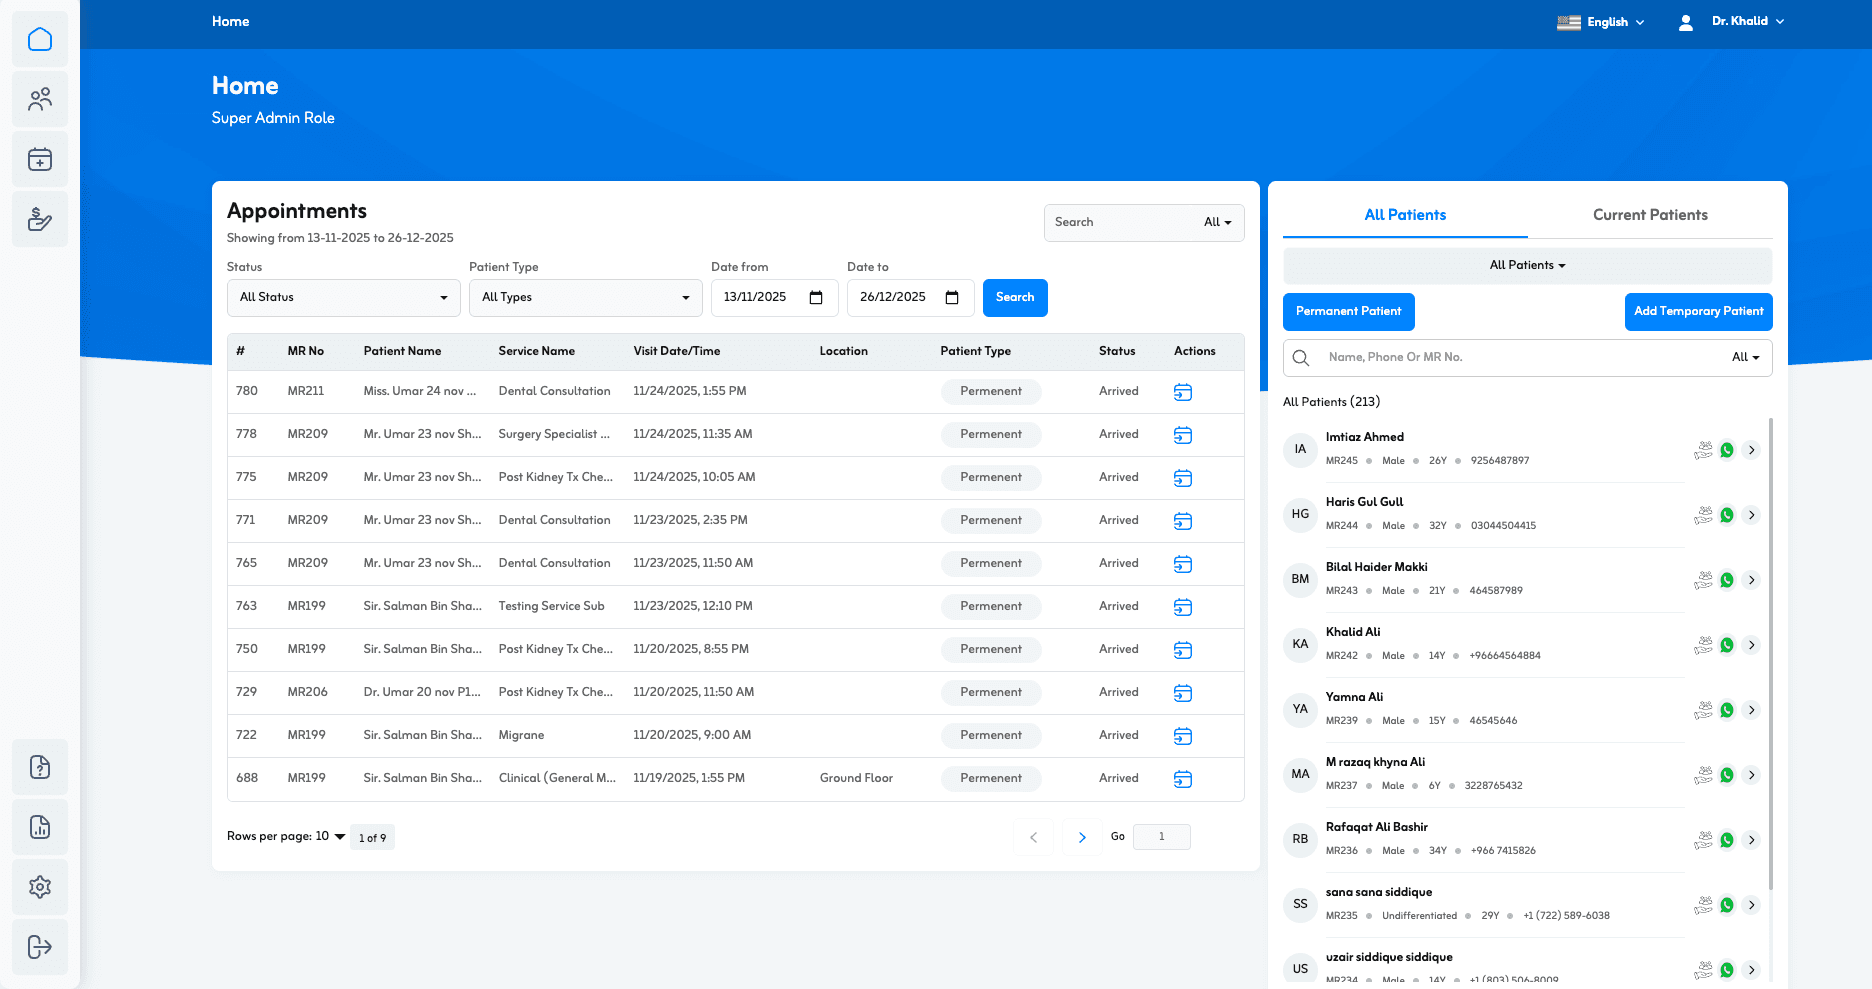Image resolution: width=1872 pixels, height=989 pixels.
Task: Open the add appointment calendar sidebar icon
Action: point(40,160)
